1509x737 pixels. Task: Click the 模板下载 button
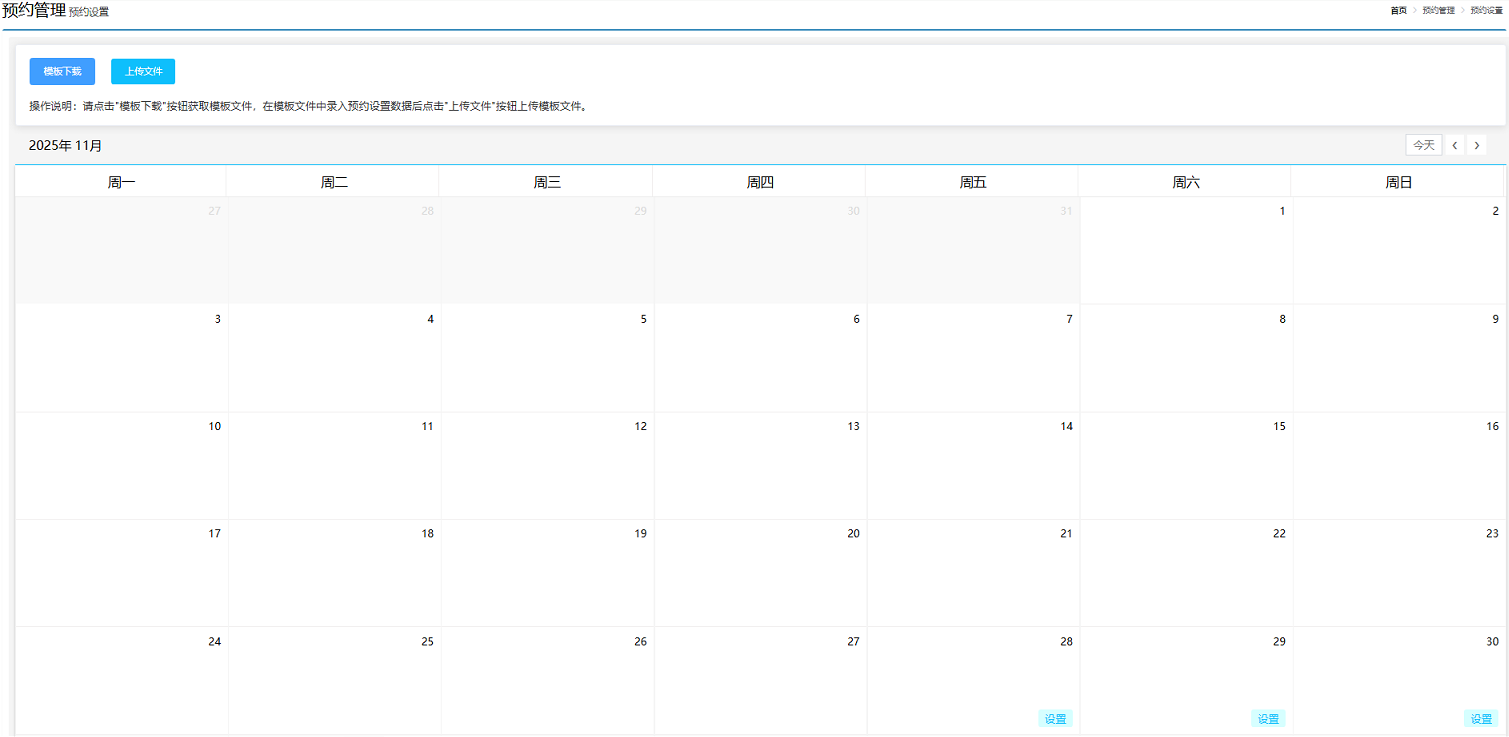pos(62,72)
